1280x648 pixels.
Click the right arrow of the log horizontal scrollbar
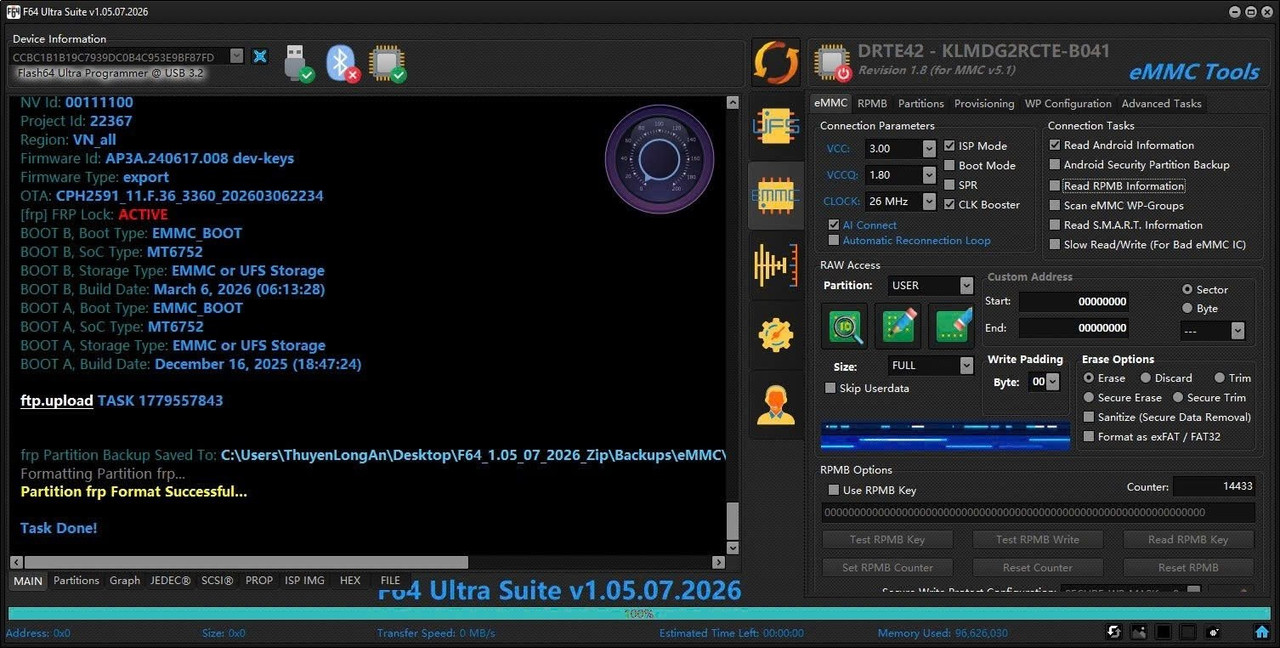click(x=718, y=563)
